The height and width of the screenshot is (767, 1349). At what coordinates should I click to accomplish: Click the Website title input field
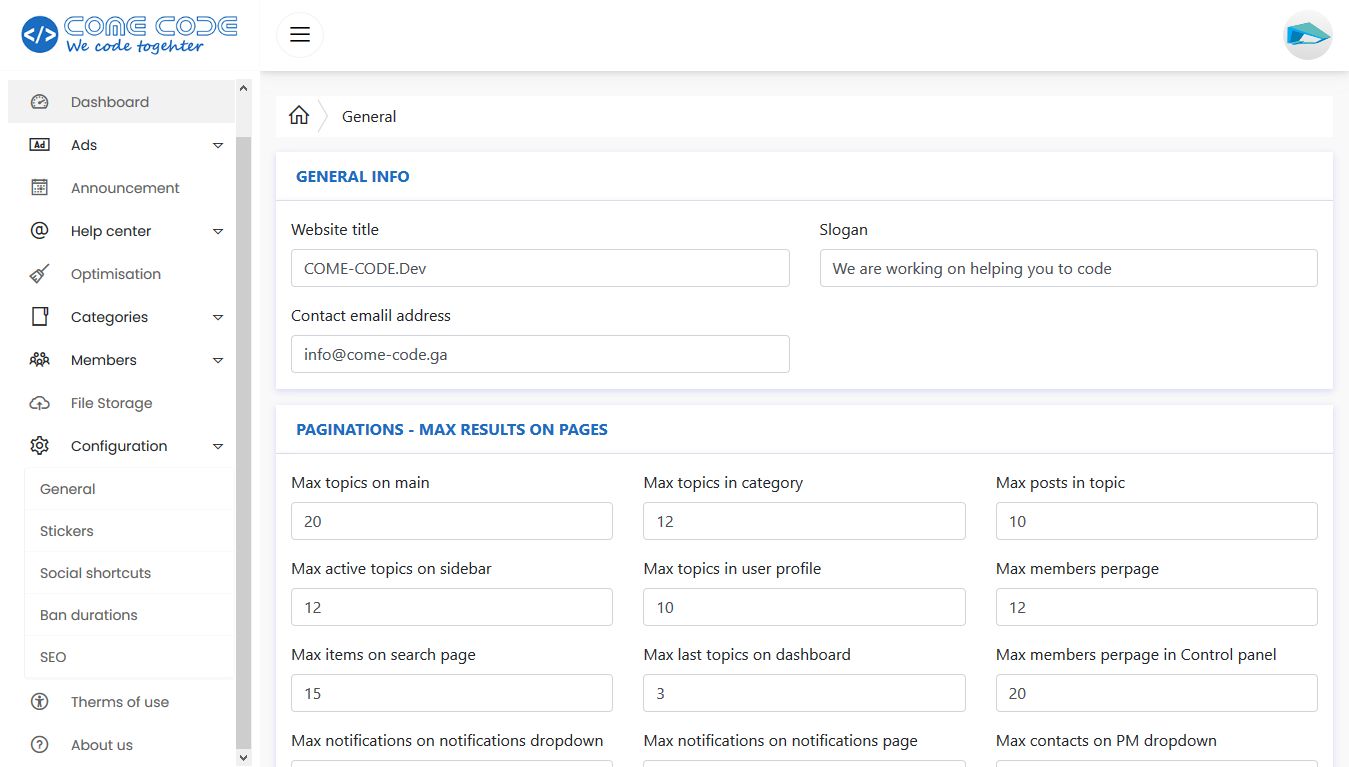[x=540, y=268]
